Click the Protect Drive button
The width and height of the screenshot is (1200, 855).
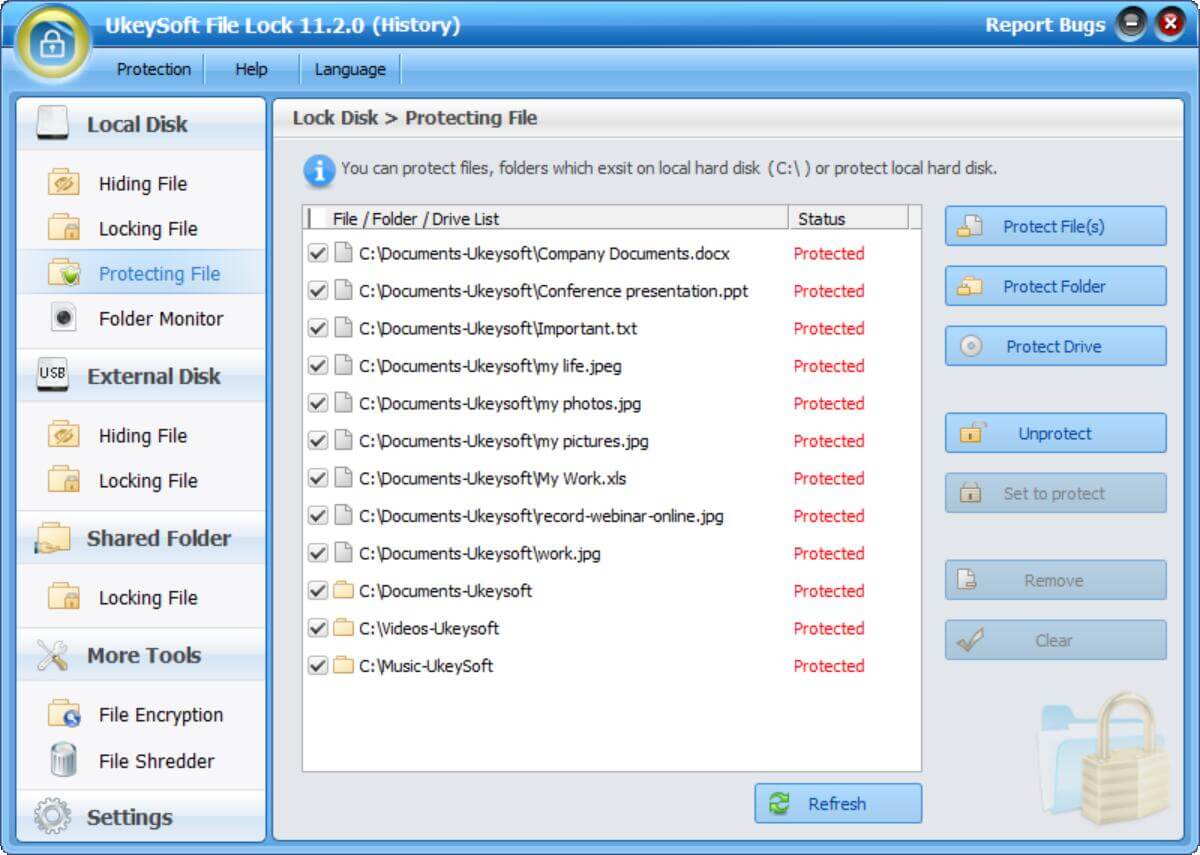pyautogui.click(x=1055, y=346)
